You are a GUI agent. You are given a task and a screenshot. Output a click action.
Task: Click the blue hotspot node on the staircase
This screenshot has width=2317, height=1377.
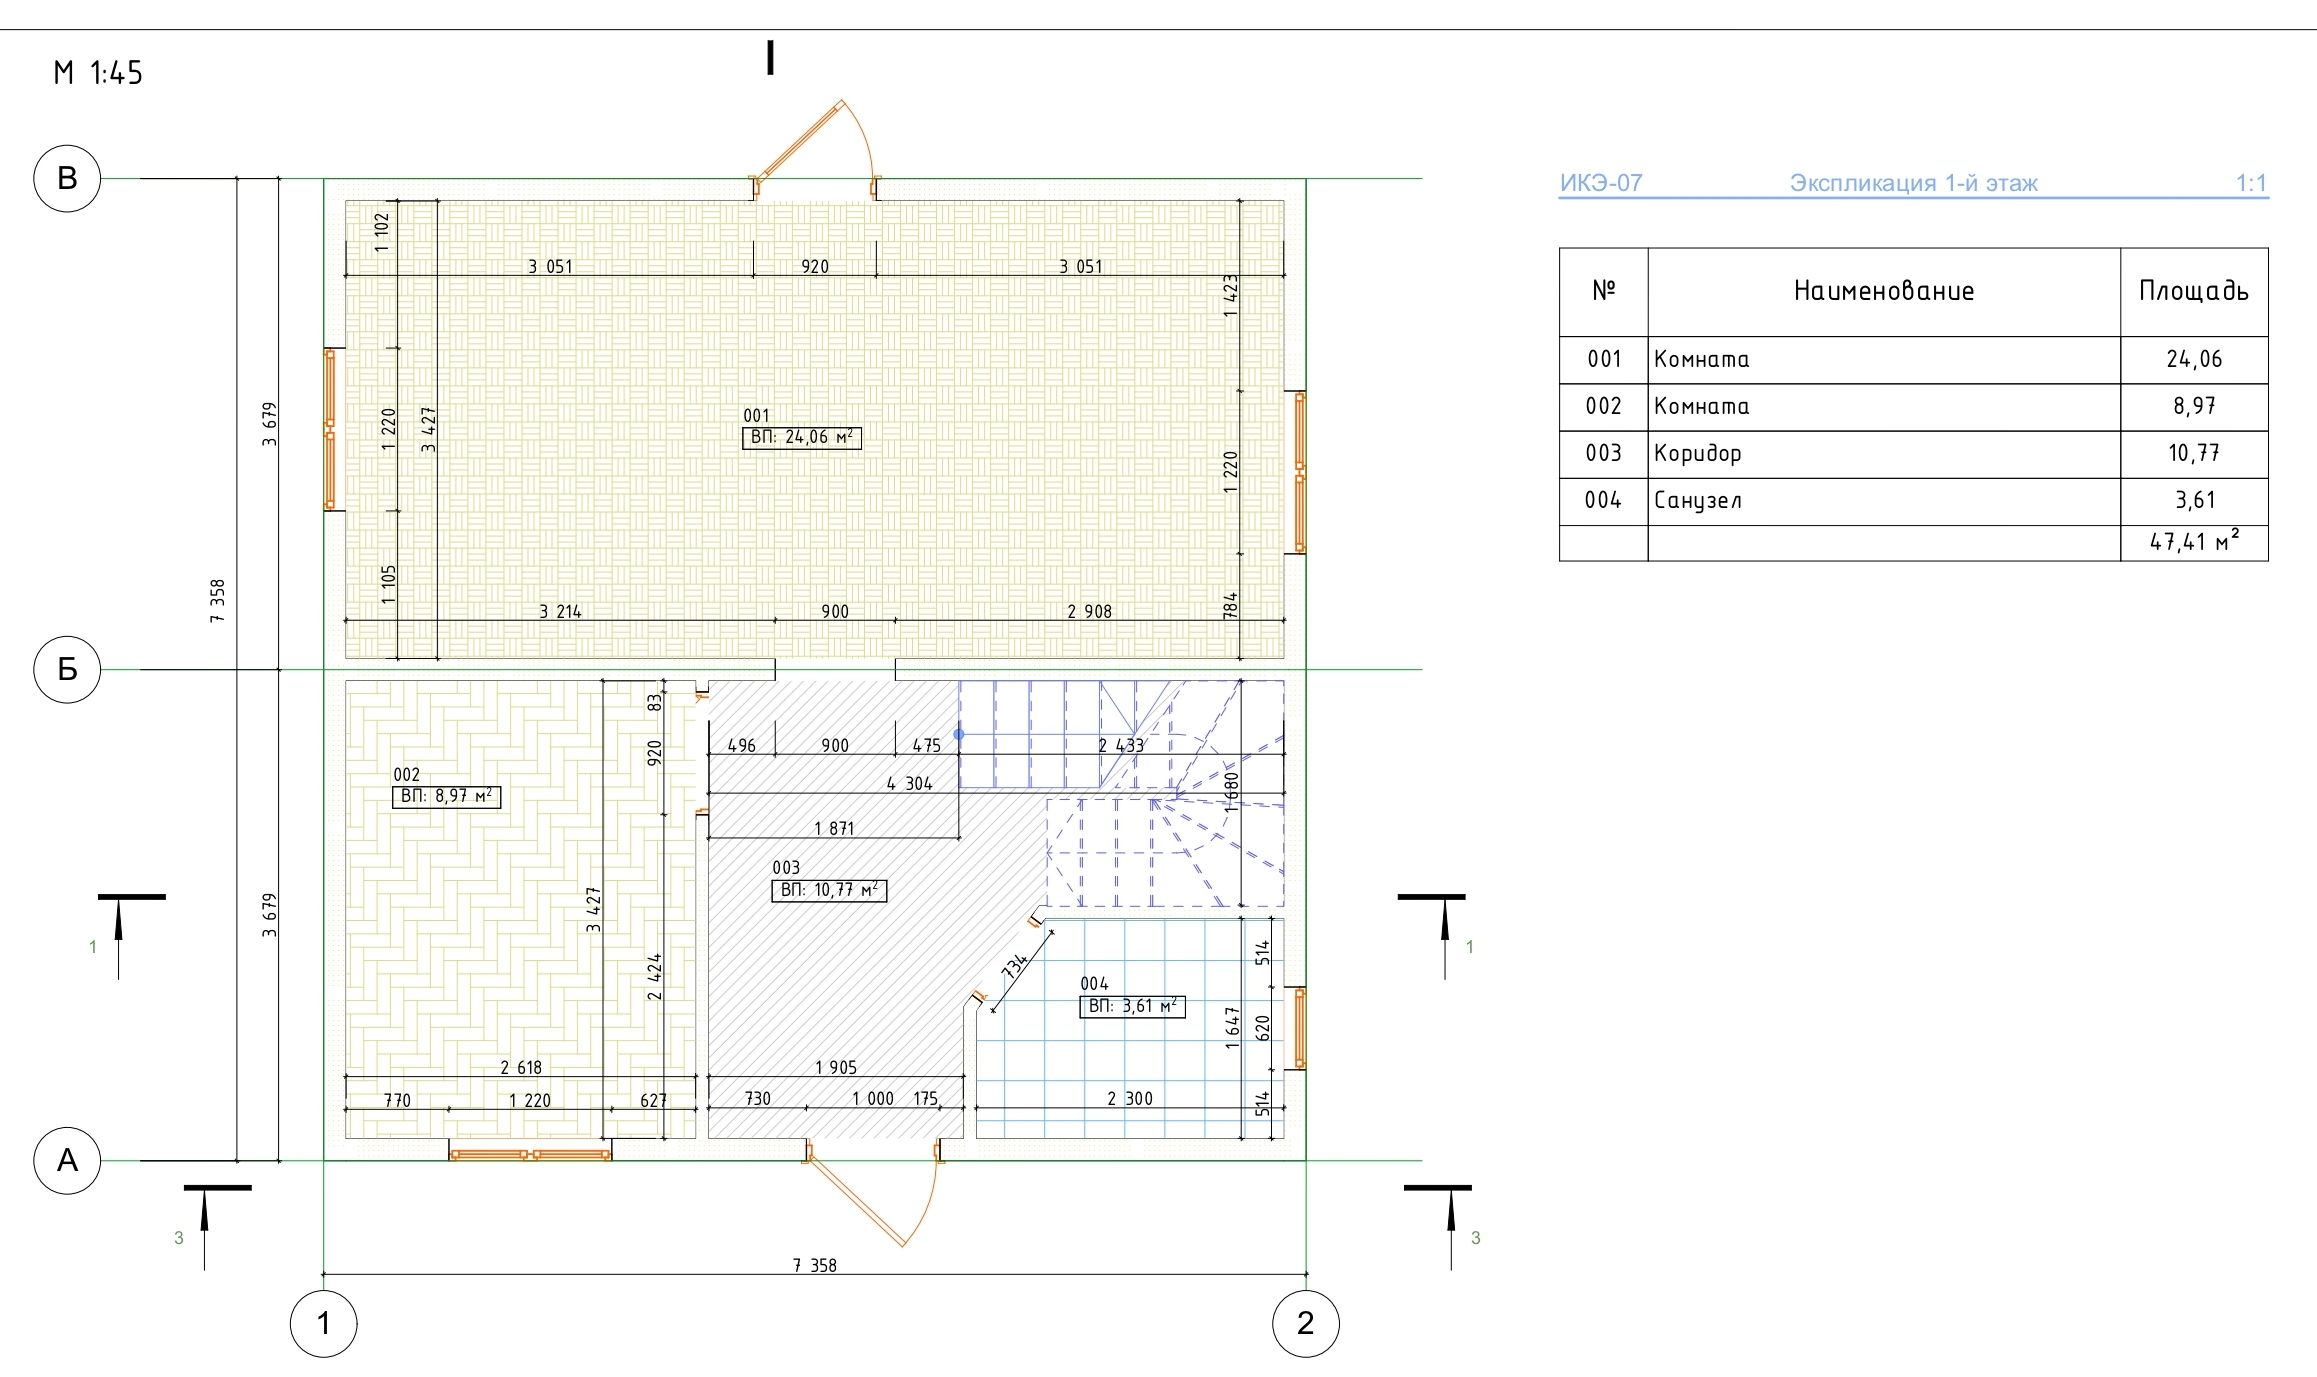pyautogui.click(x=959, y=734)
